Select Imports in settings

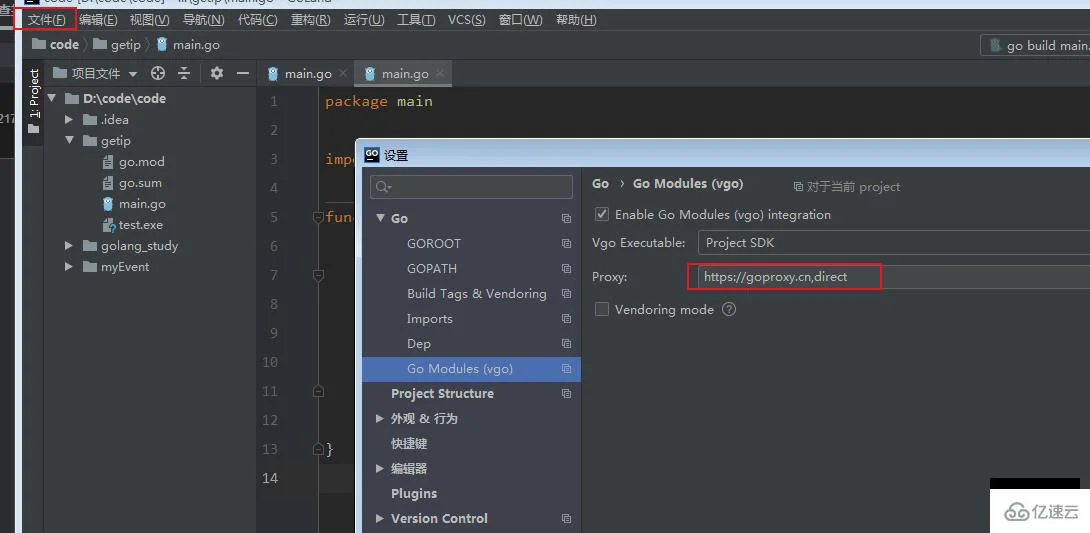point(430,318)
